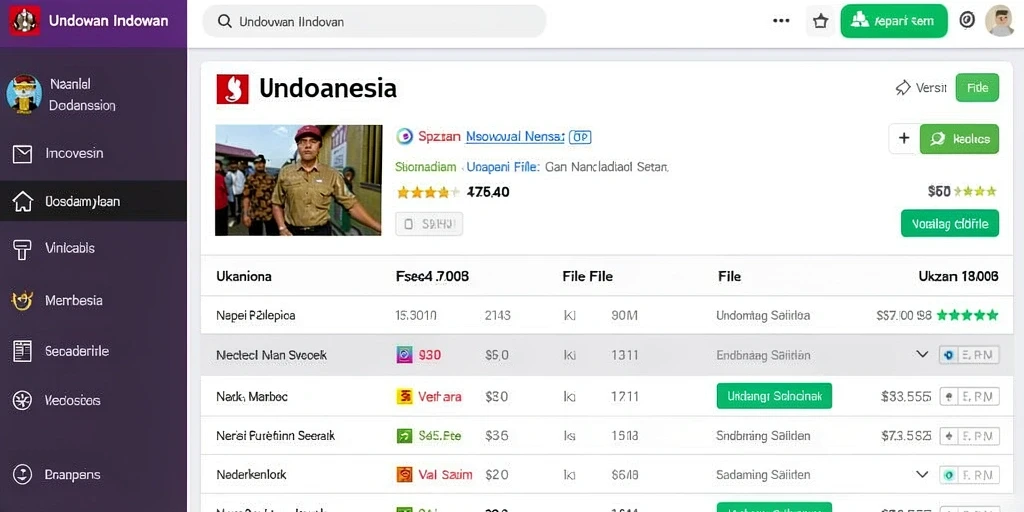Select Uosdamylaan sidebar item
The width and height of the screenshot is (1024, 512).
coord(93,201)
